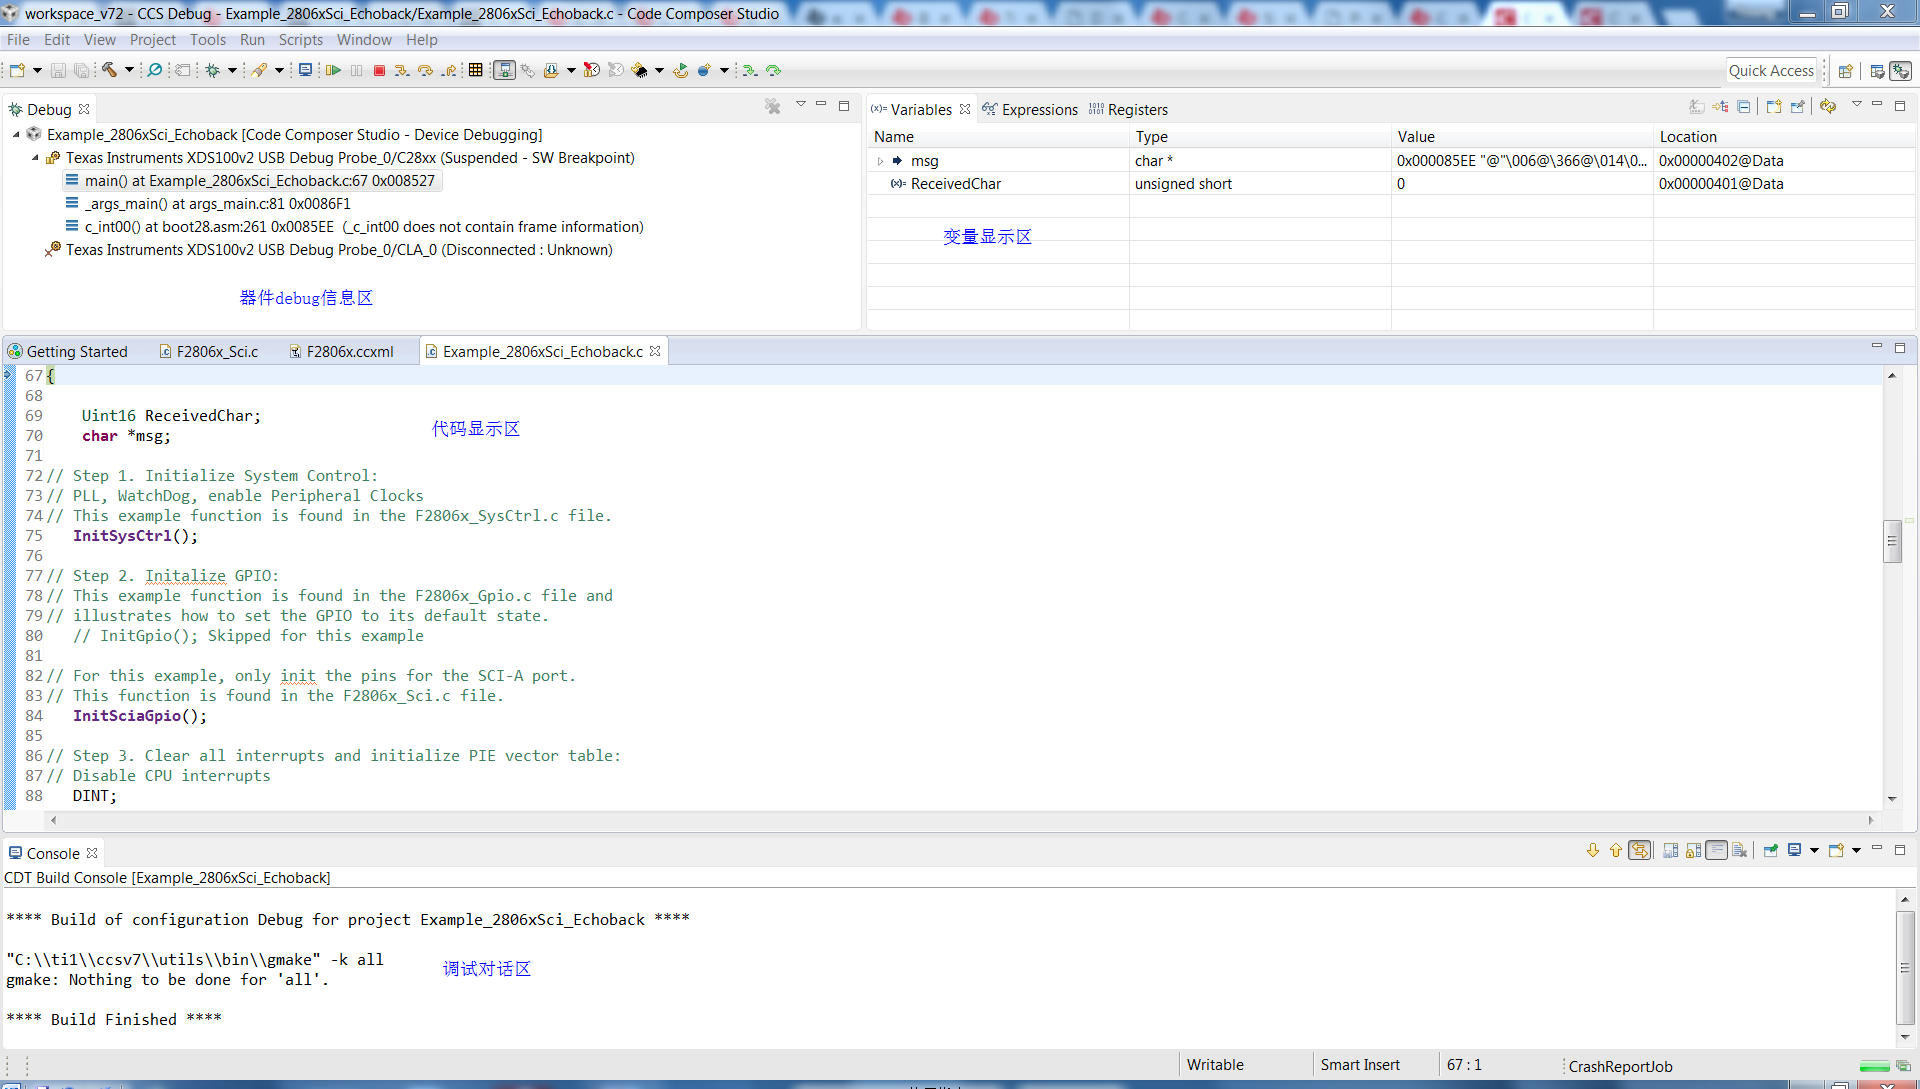The width and height of the screenshot is (1920, 1089).
Task: Terminate the debug session with the red stop icon
Action: tap(379, 70)
